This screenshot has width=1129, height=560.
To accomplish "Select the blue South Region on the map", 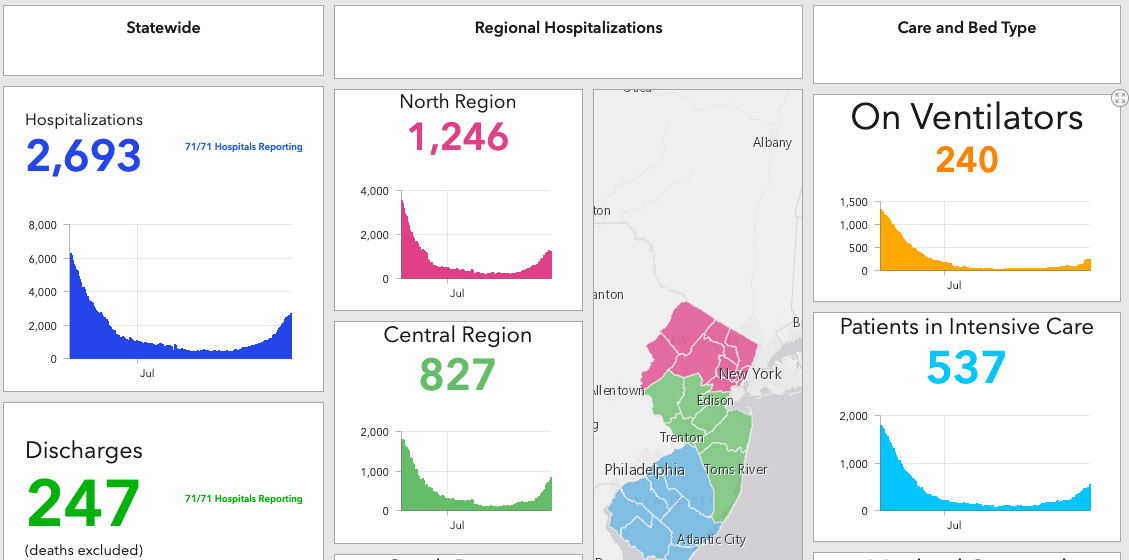I will pos(652,504).
